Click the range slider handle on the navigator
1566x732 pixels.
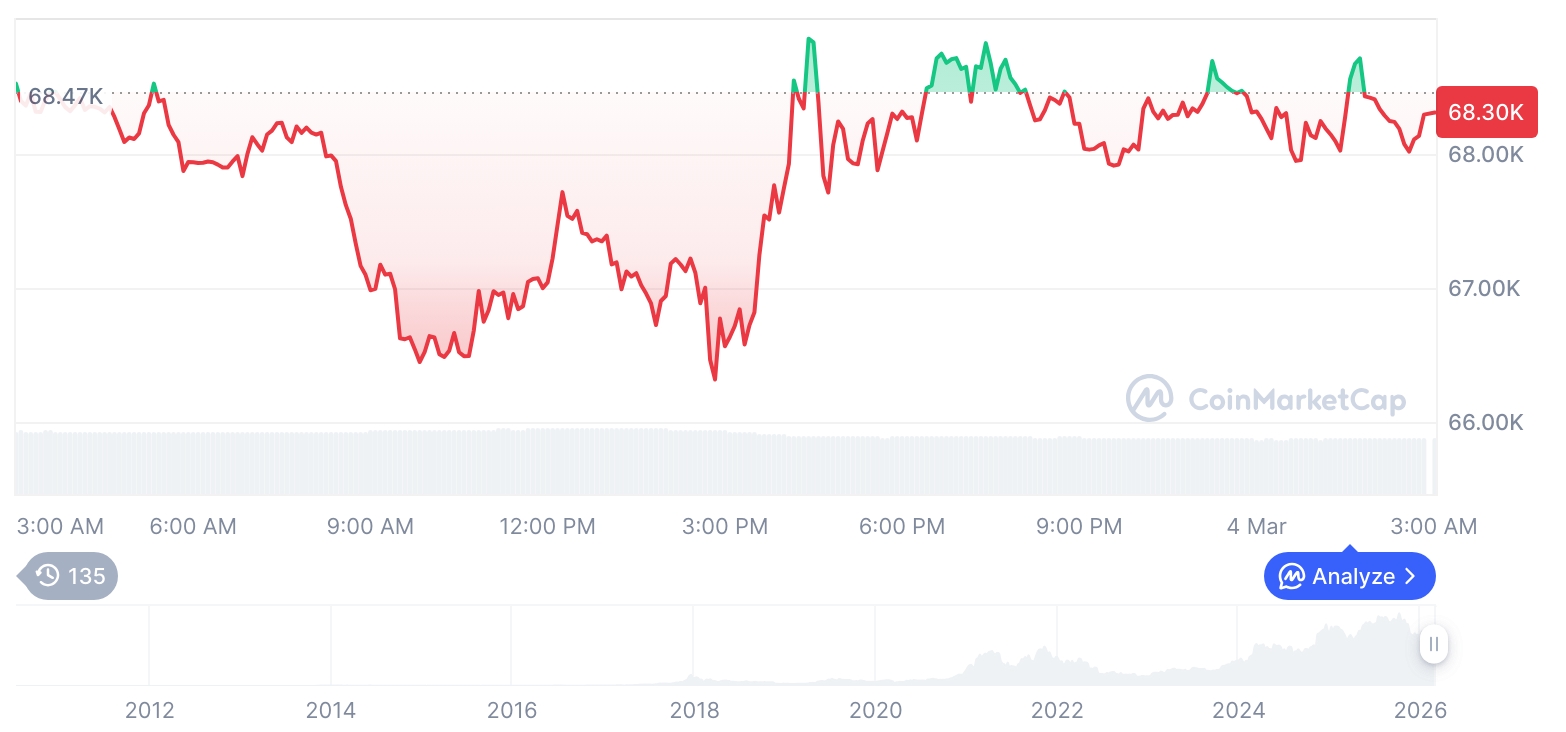[x=1433, y=644]
